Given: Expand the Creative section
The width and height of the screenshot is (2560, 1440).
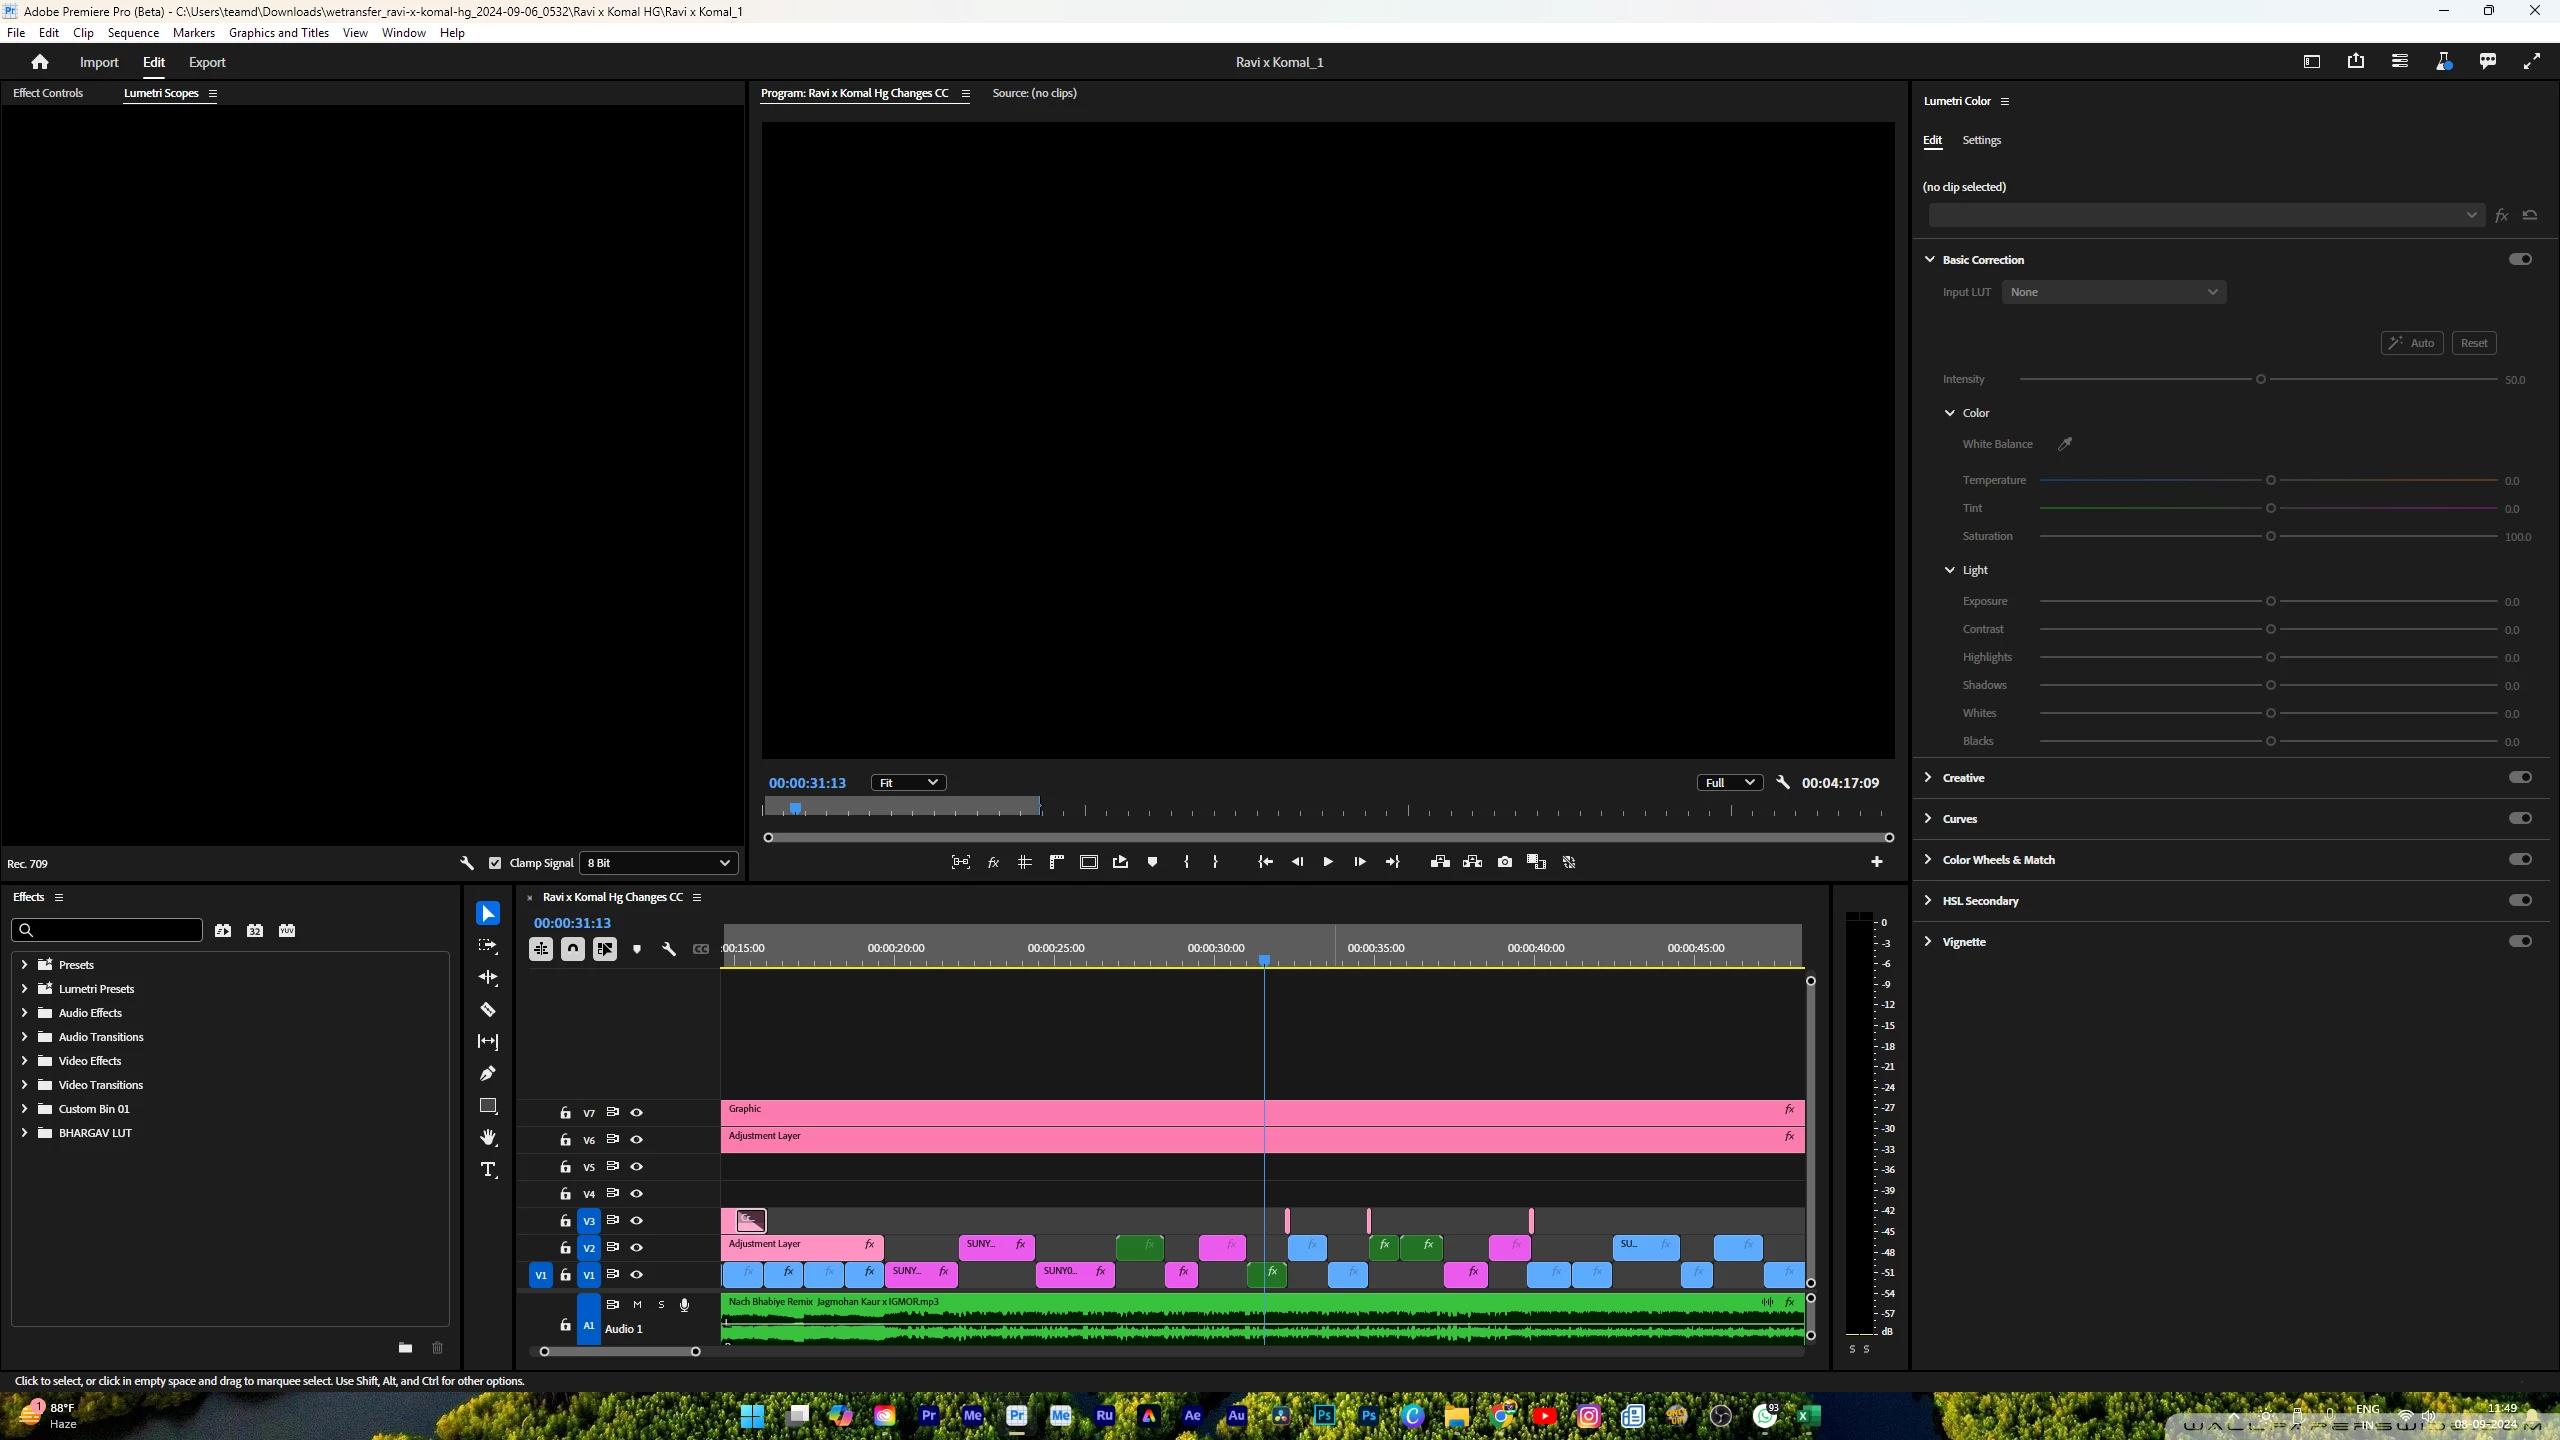Looking at the screenshot, I should pyautogui.click(x=1929, y=777).
